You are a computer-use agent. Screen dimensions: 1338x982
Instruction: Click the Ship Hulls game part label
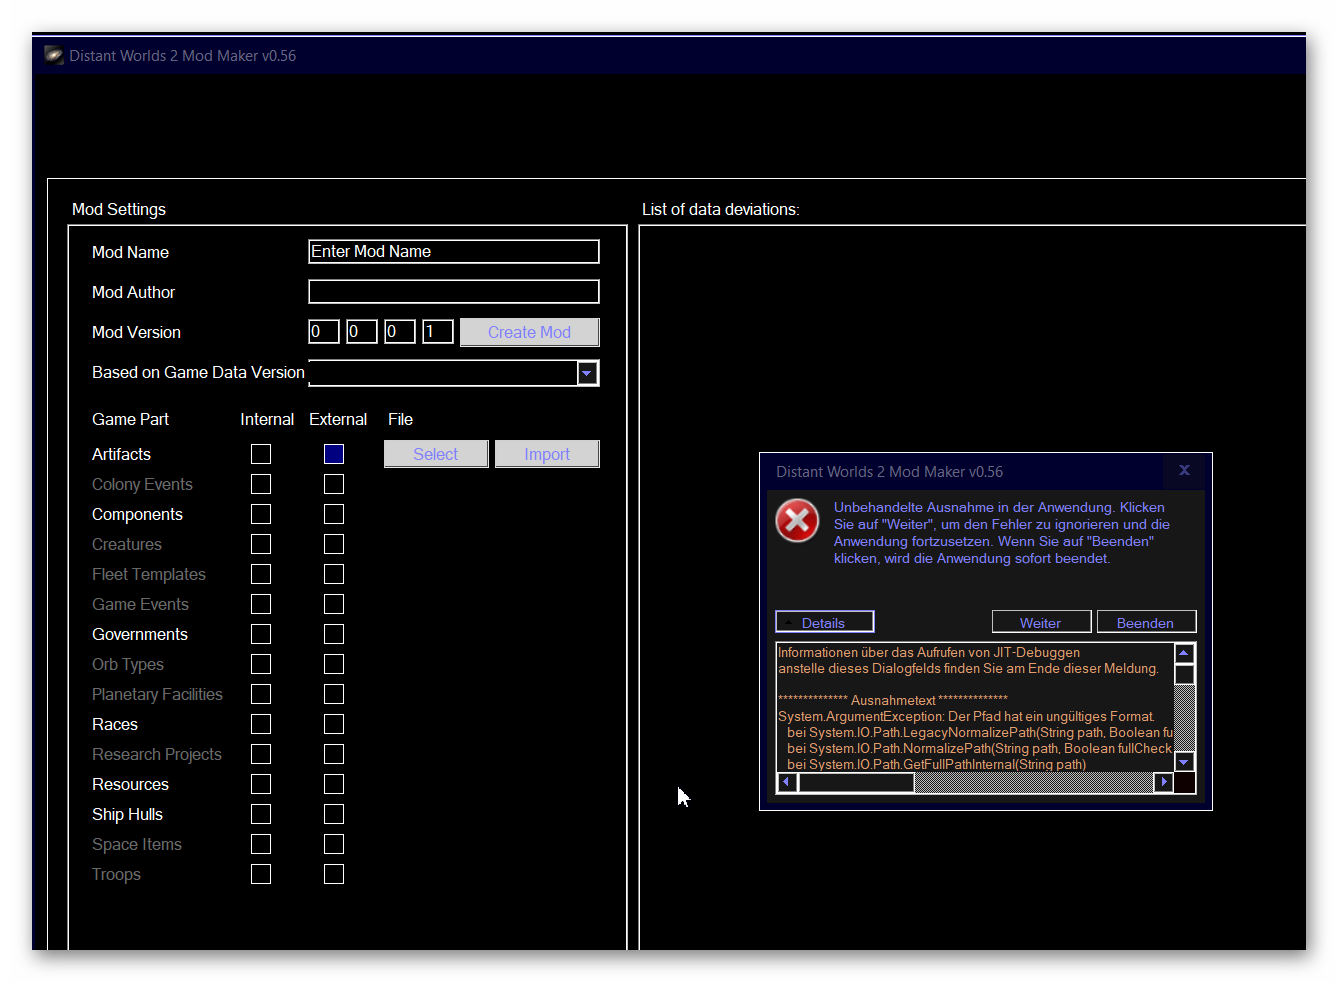click(x=127, y=814)
